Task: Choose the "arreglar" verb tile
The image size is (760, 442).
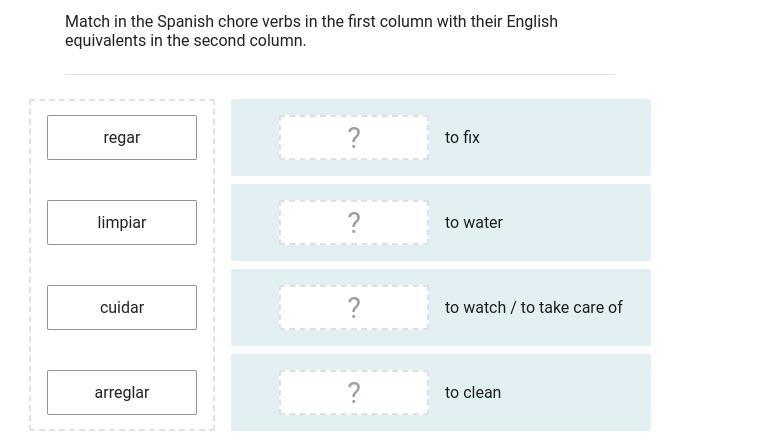Action: pos(122,392)
